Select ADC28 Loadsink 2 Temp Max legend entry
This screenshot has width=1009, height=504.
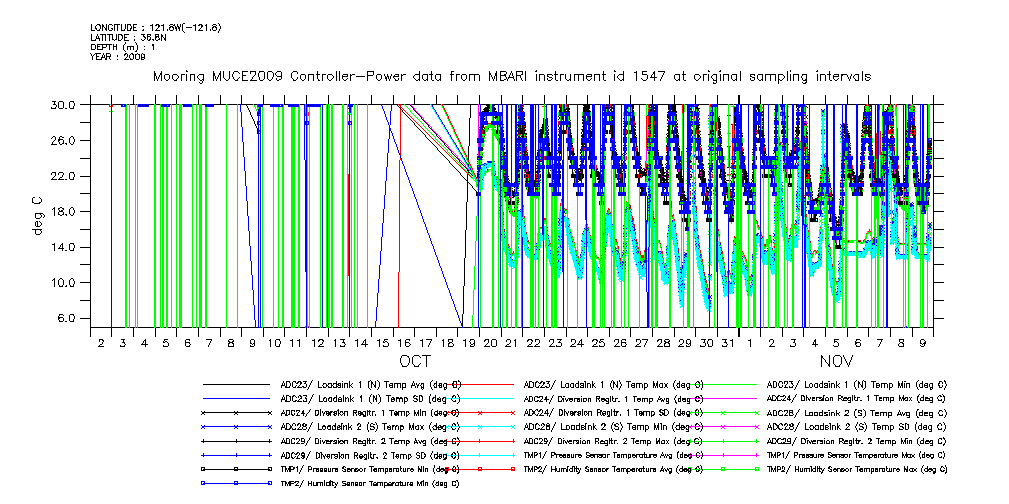click(370, 426)
